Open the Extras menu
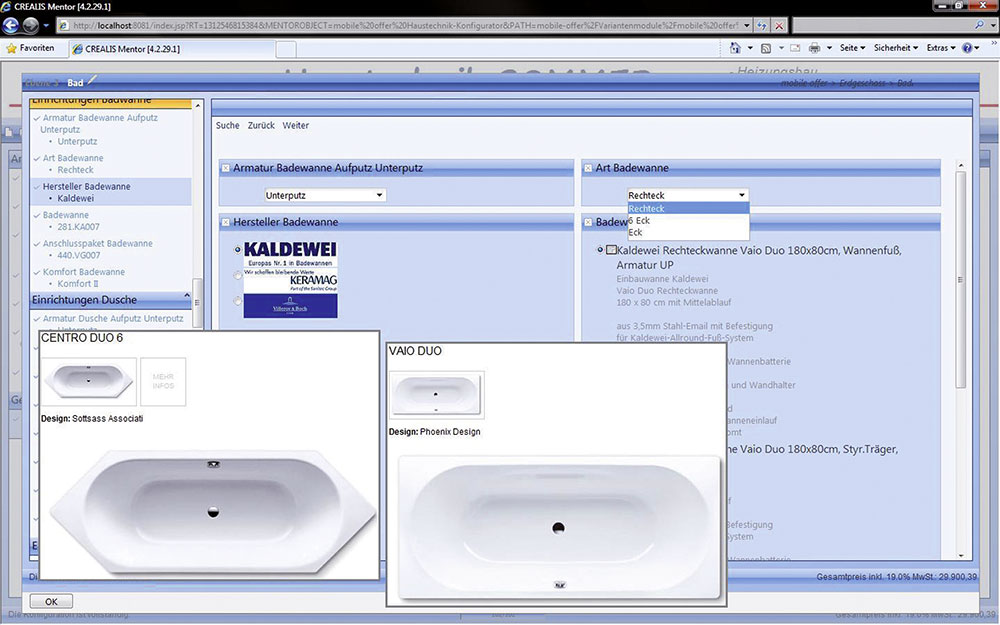The width and height of the screenshot is (1000, 625). (x=941, y=48)
